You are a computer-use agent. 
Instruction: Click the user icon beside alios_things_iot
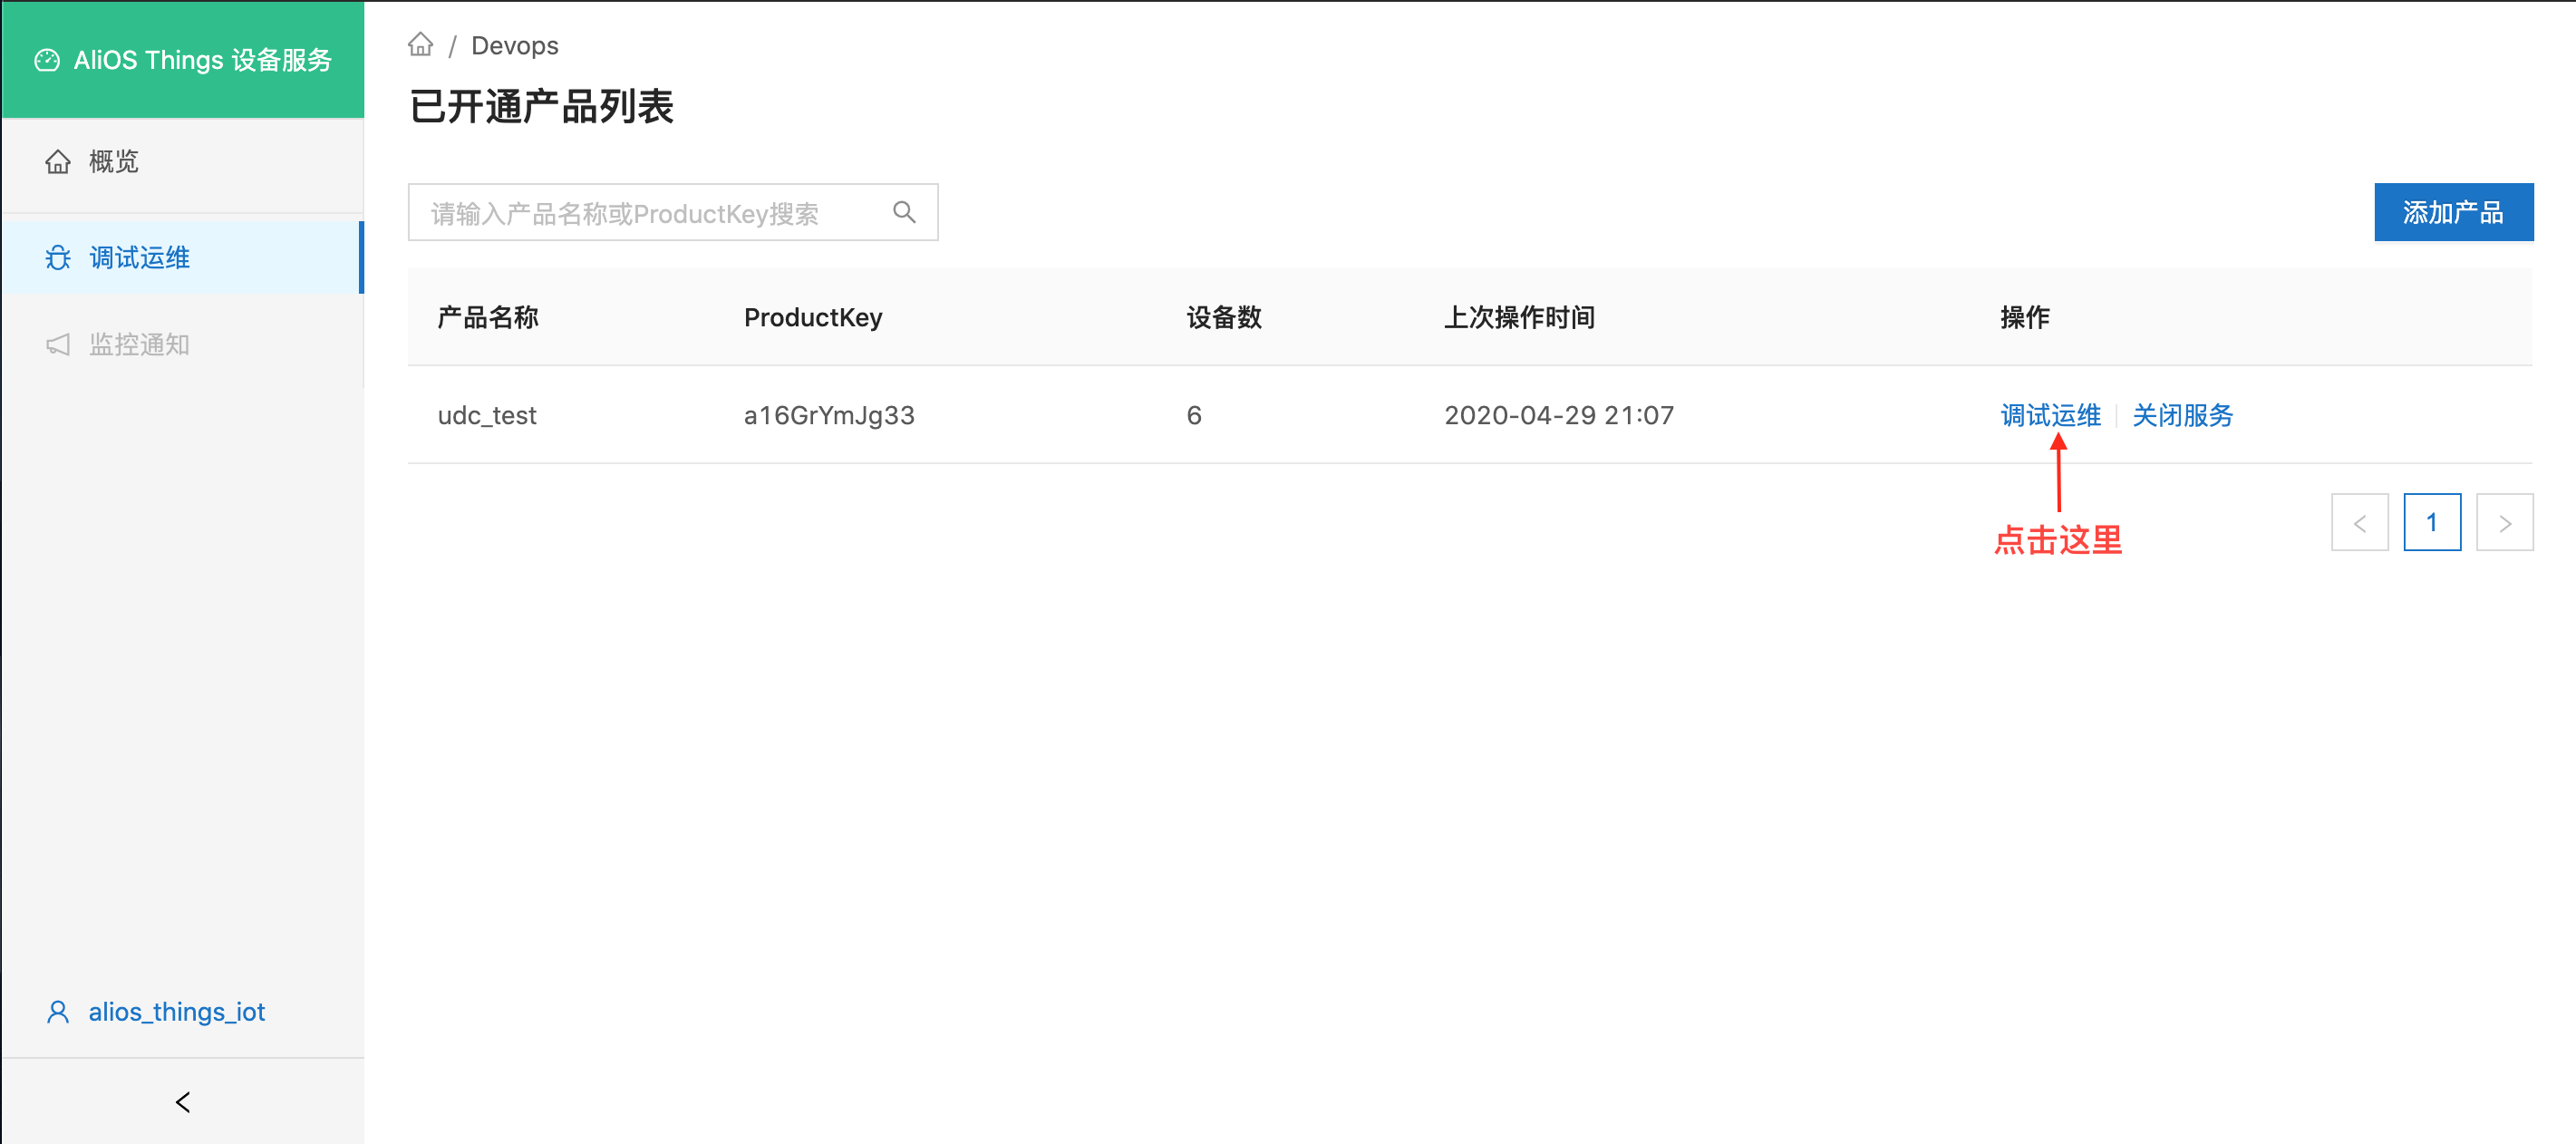(58, 1012)
